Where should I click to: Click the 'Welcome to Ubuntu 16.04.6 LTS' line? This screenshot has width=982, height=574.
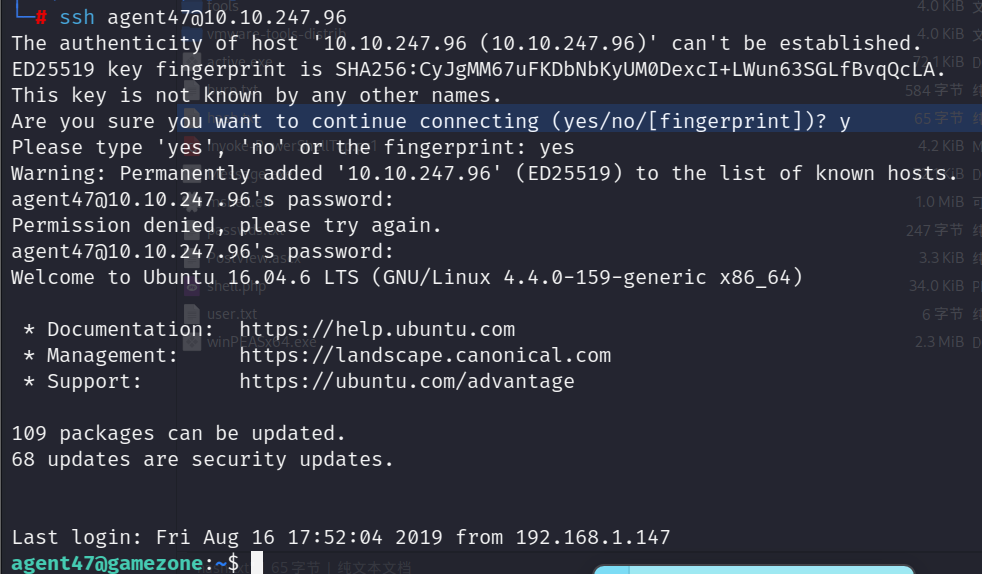pyautogui.click(x=407, y=277)
